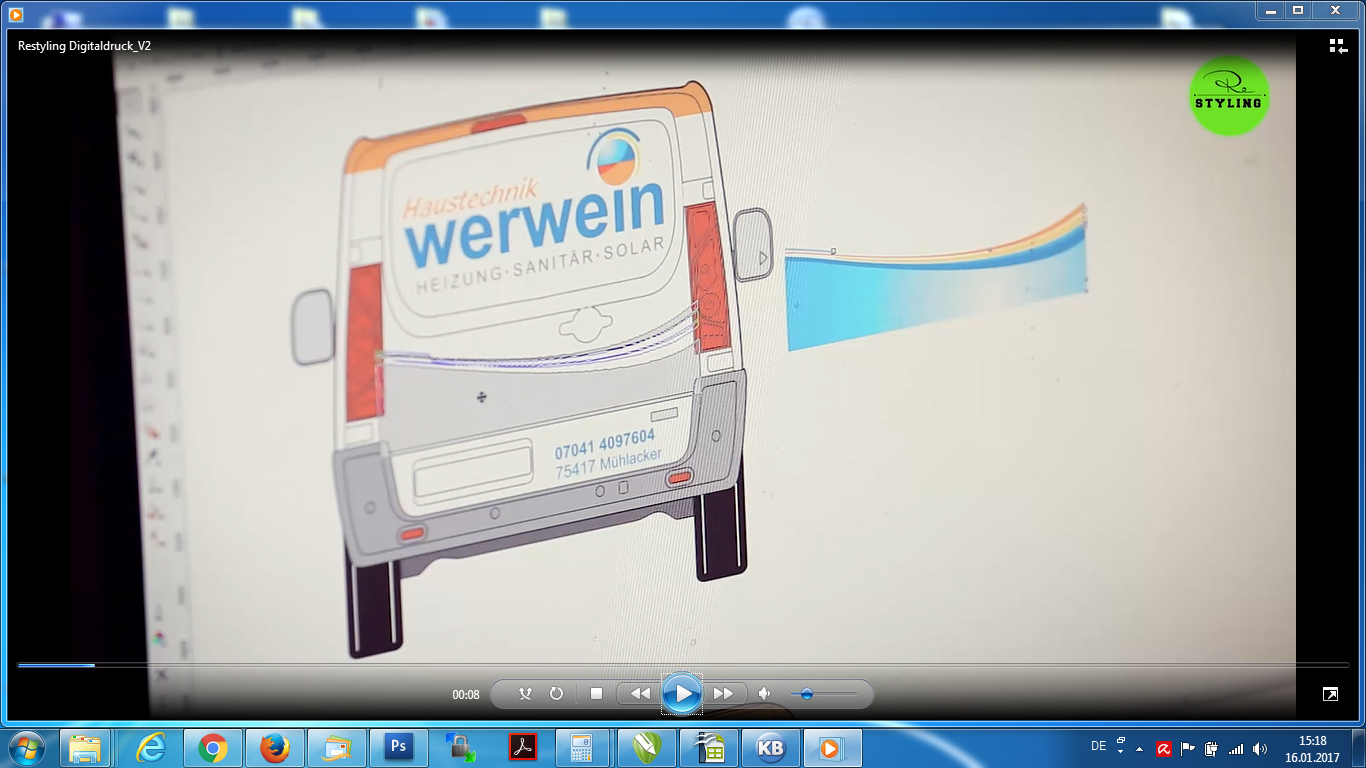Open Calculator from the taskbar
This screenshot has width=1366, height=768.
(584, 748)
